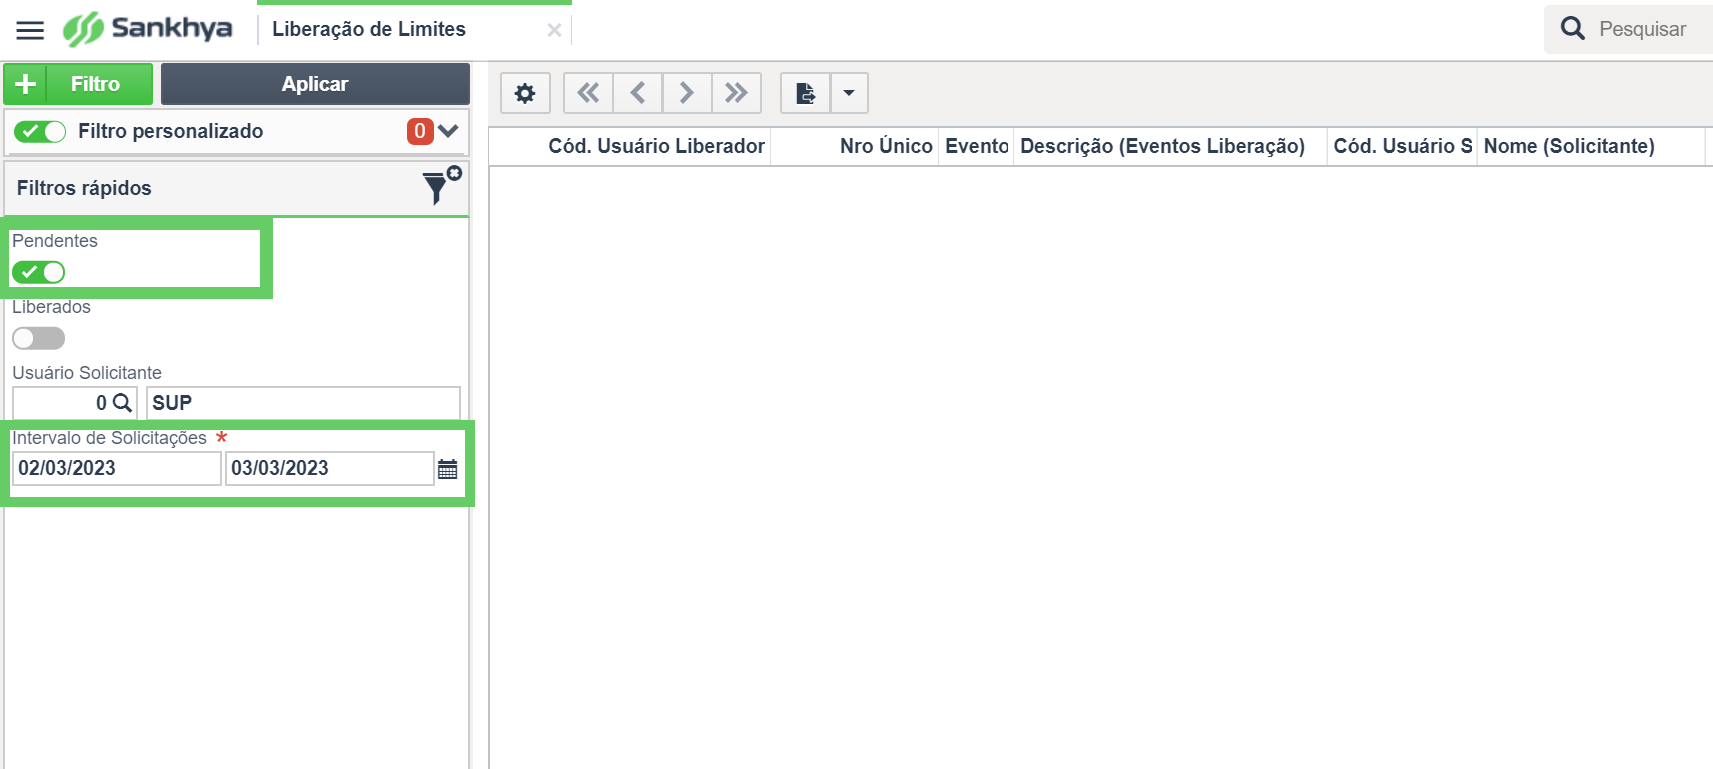Click the grid settings gear icon
This screenshot has width=1713, height=769.
tap(525, 93)
